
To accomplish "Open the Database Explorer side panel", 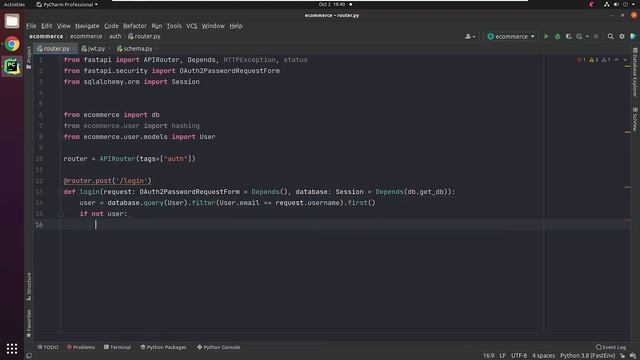I will pyautogui.click(x=635, y=72).
